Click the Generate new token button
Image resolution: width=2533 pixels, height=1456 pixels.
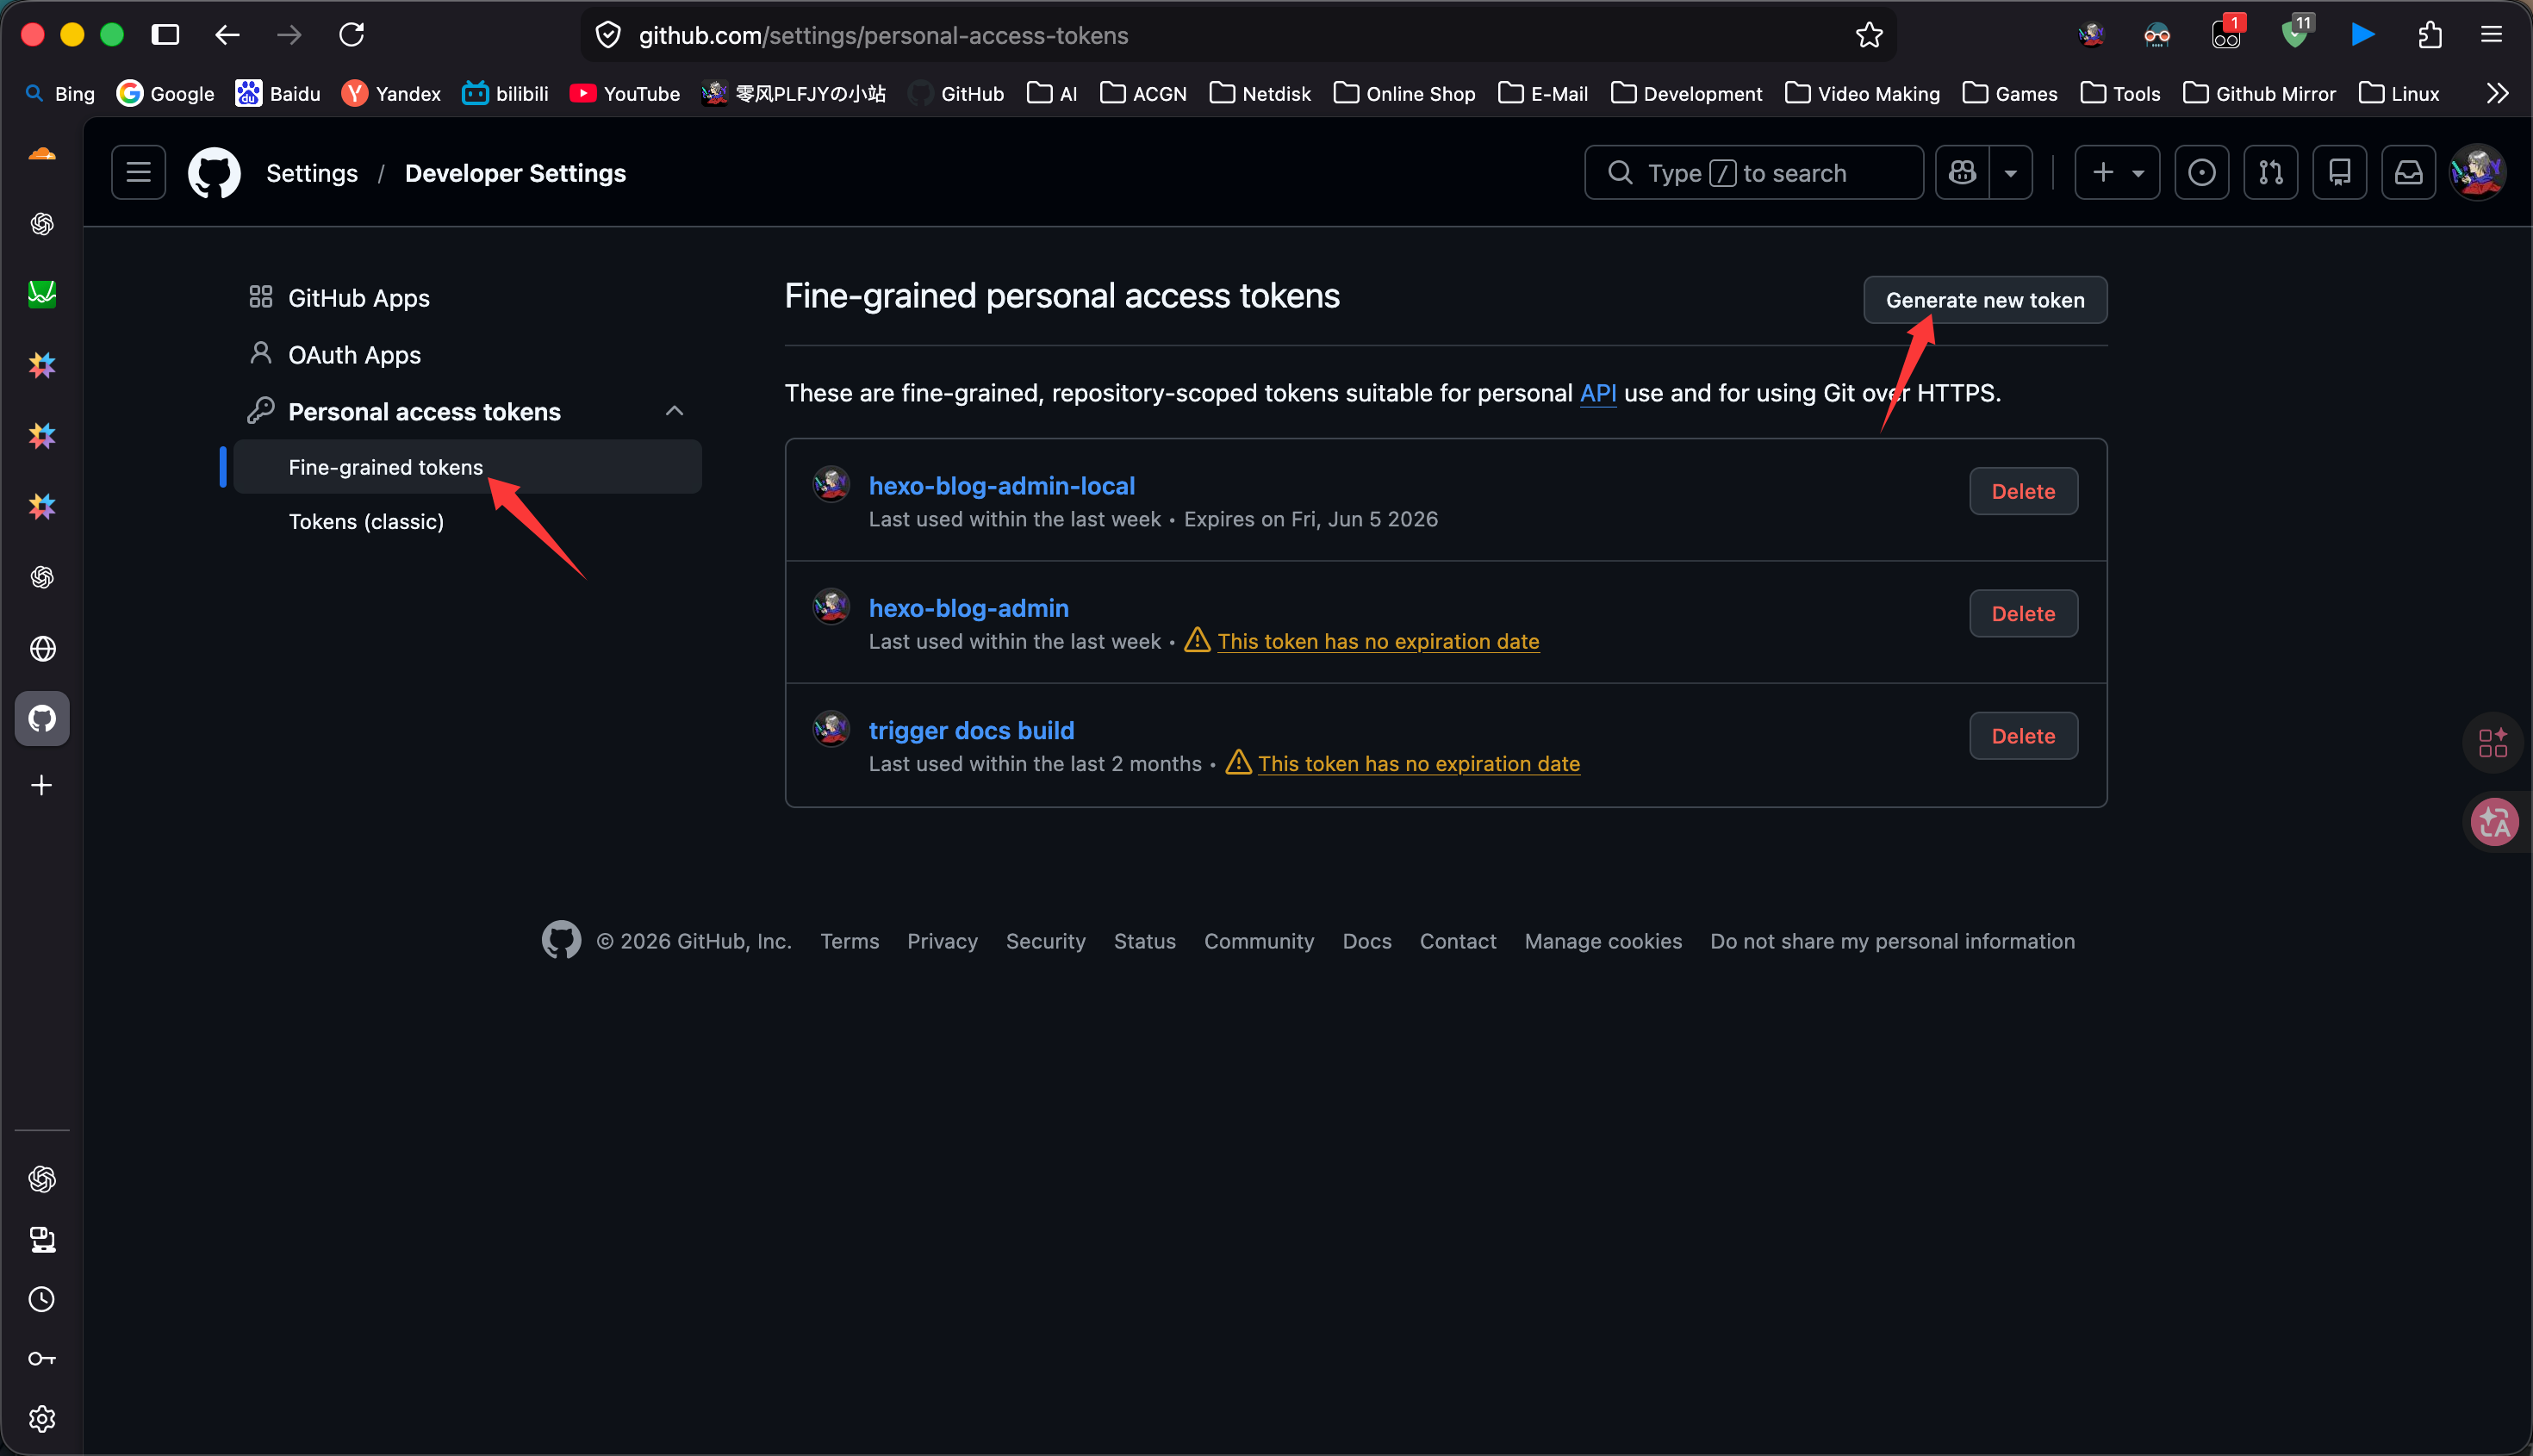(x=1985, y=300)
